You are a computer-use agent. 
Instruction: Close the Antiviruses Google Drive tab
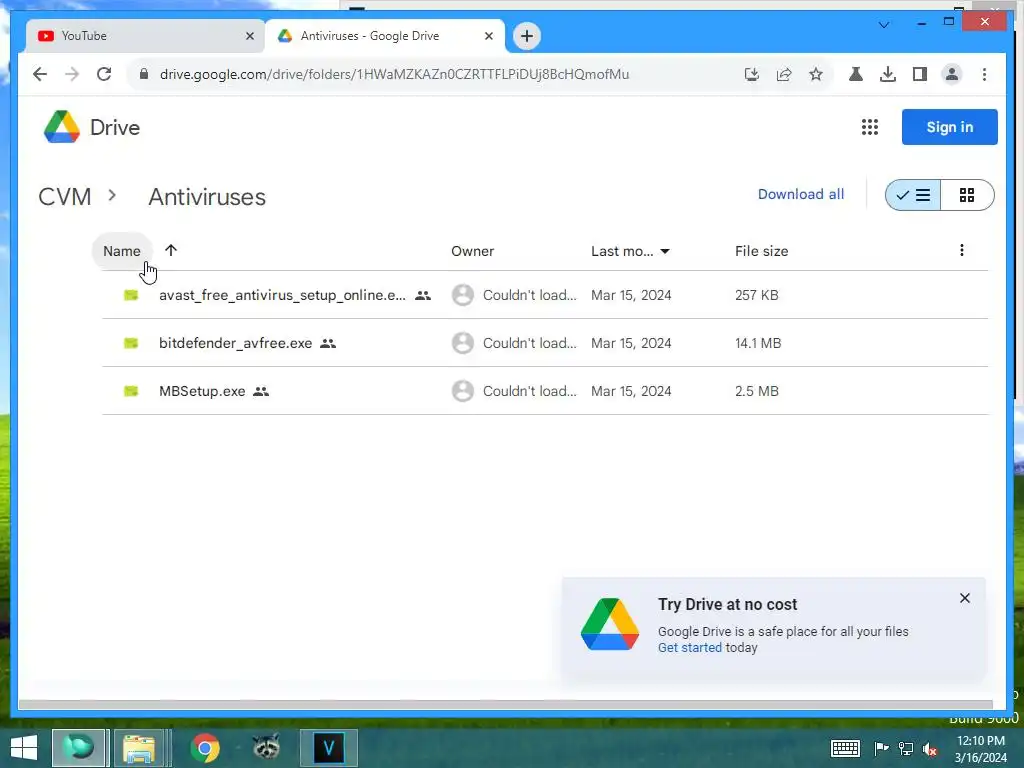tap(488, 36)
